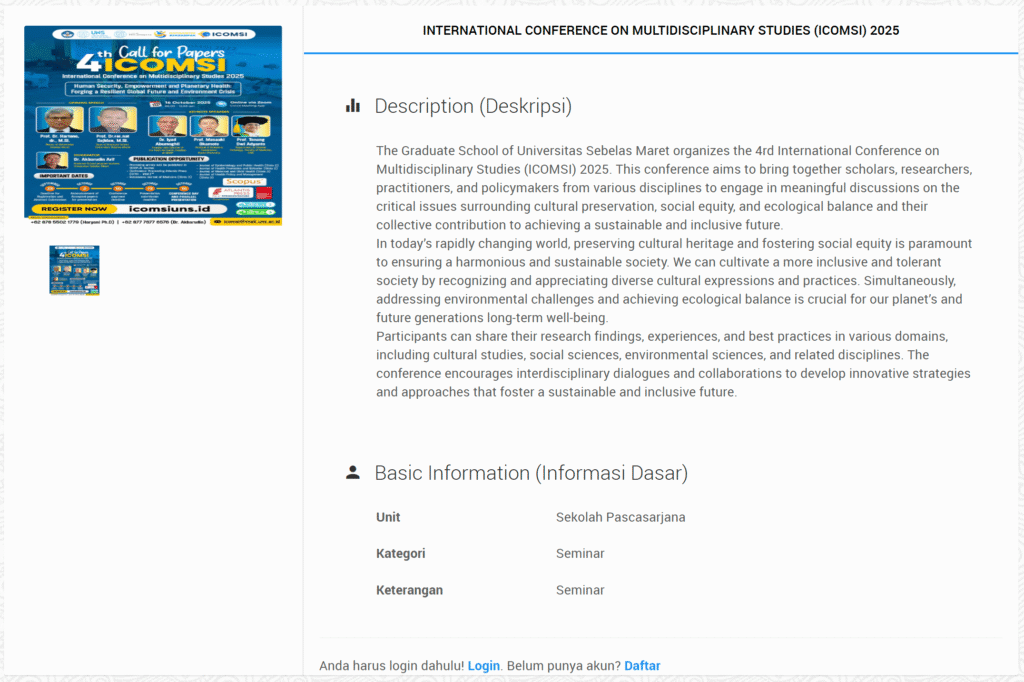Click the ICOMSI 2025 conference page title
This screenshot has width=1024, height=682.
(x=660, y=31)
